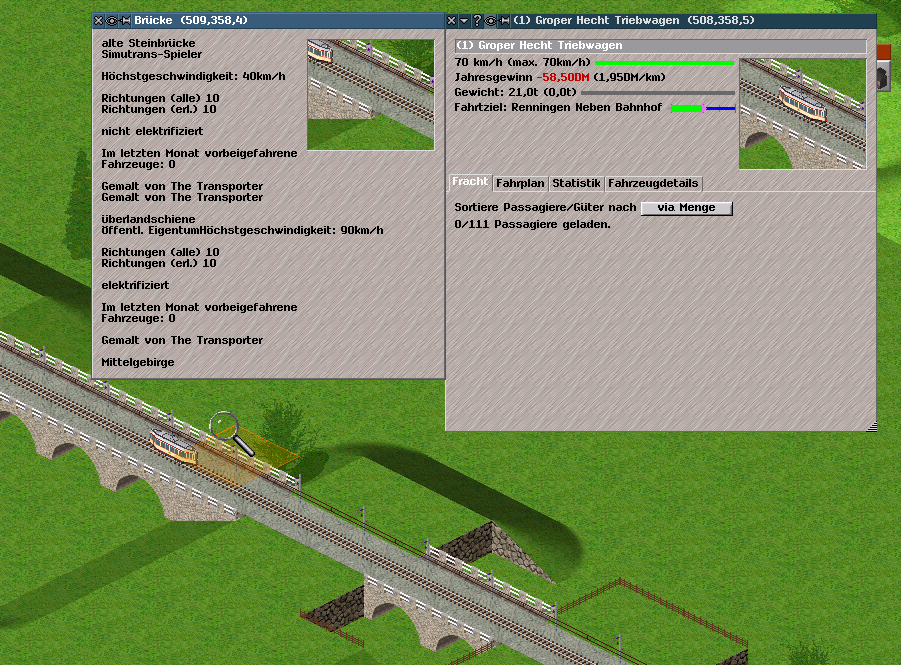Click the 'Simutrans-Spieler' owner text

pos(152,55)
